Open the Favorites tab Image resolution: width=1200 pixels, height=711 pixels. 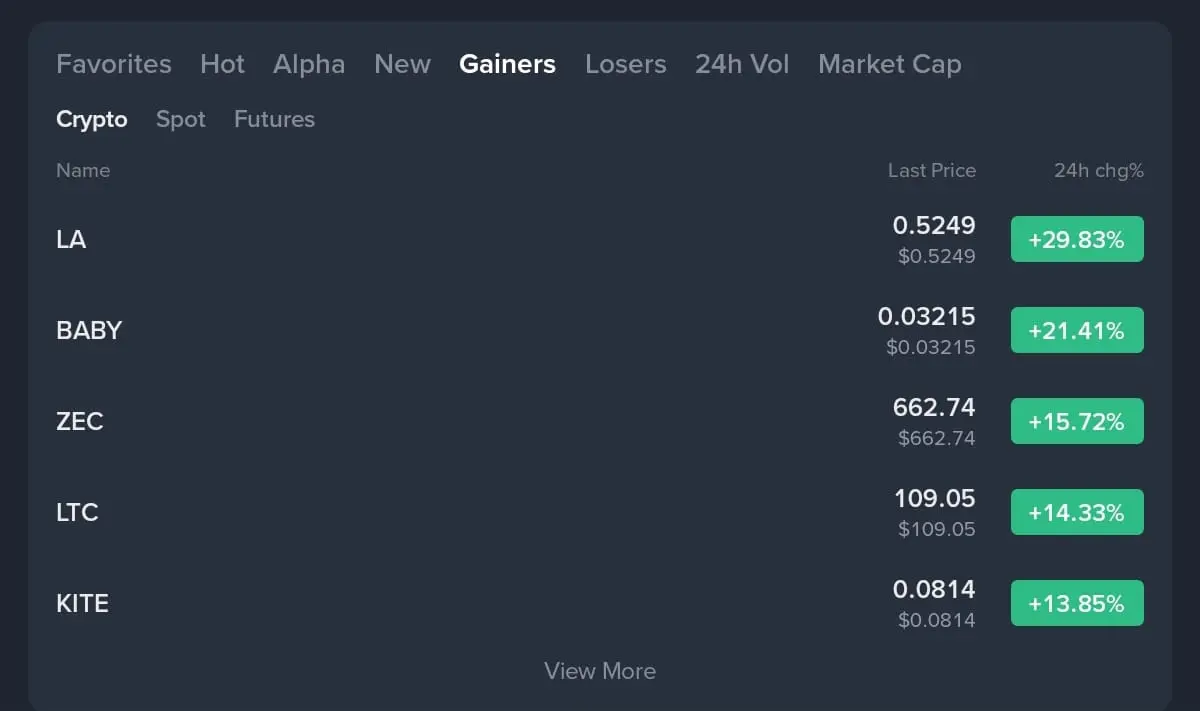tap(114, 64)
